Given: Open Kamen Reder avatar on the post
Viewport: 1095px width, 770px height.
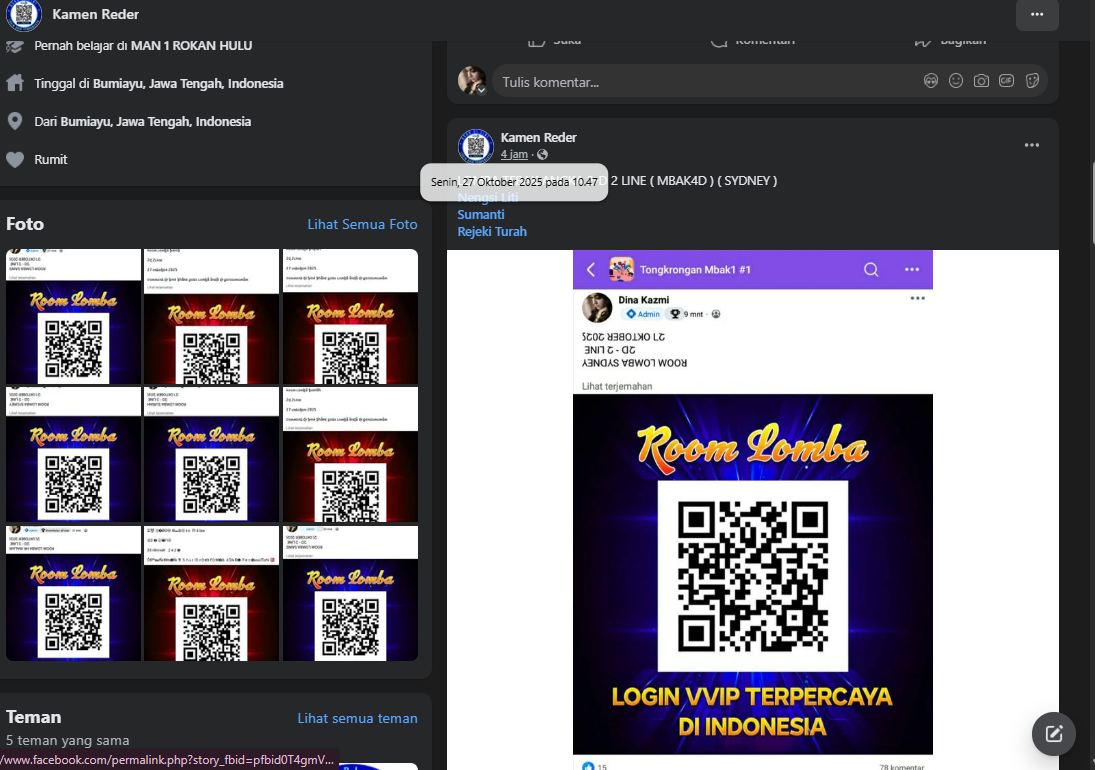Looking at the screenshot, I should (476, 146).
